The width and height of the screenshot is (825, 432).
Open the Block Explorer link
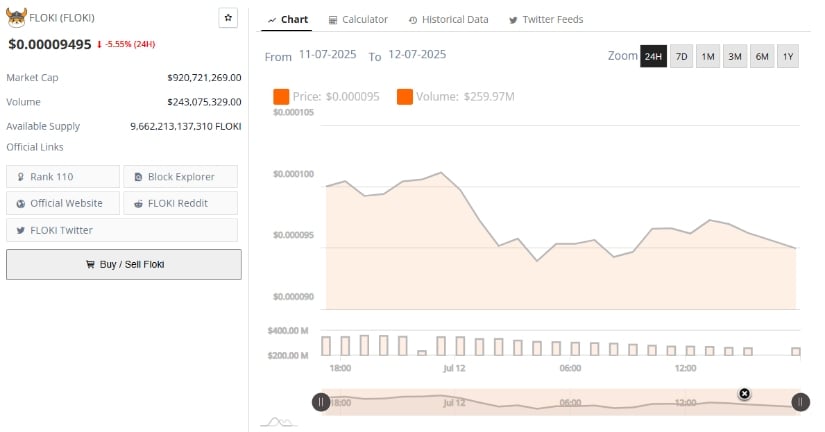(180, 177)
